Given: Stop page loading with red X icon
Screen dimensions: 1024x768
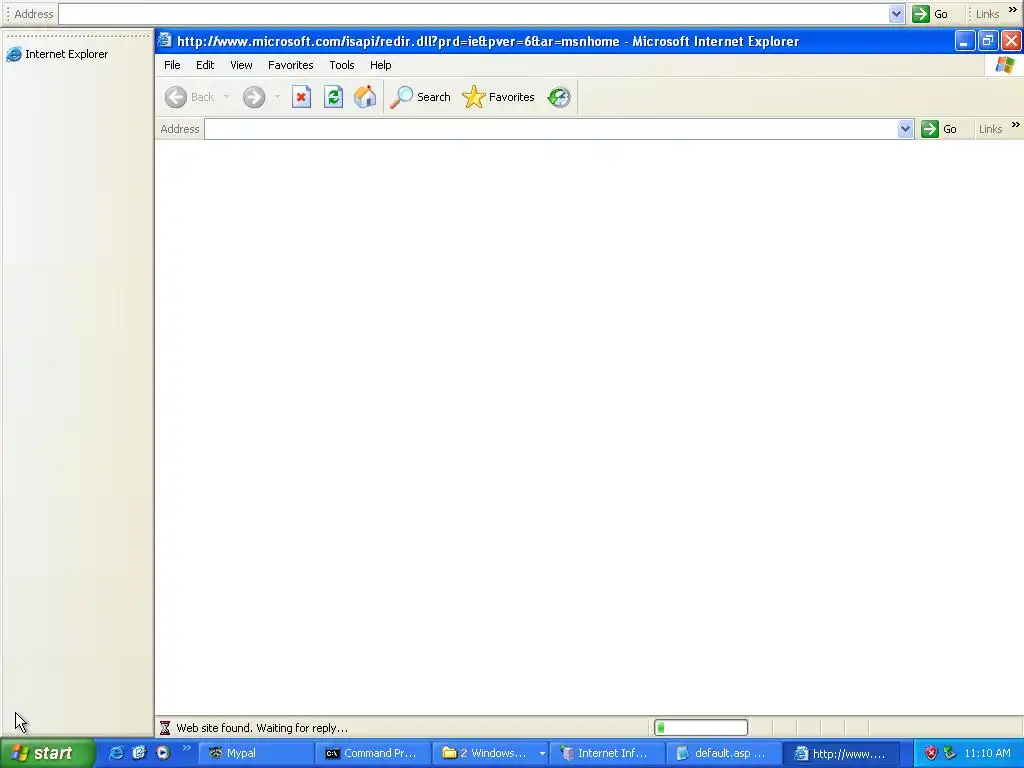Looking at the screenshot, I should (301, 97).
